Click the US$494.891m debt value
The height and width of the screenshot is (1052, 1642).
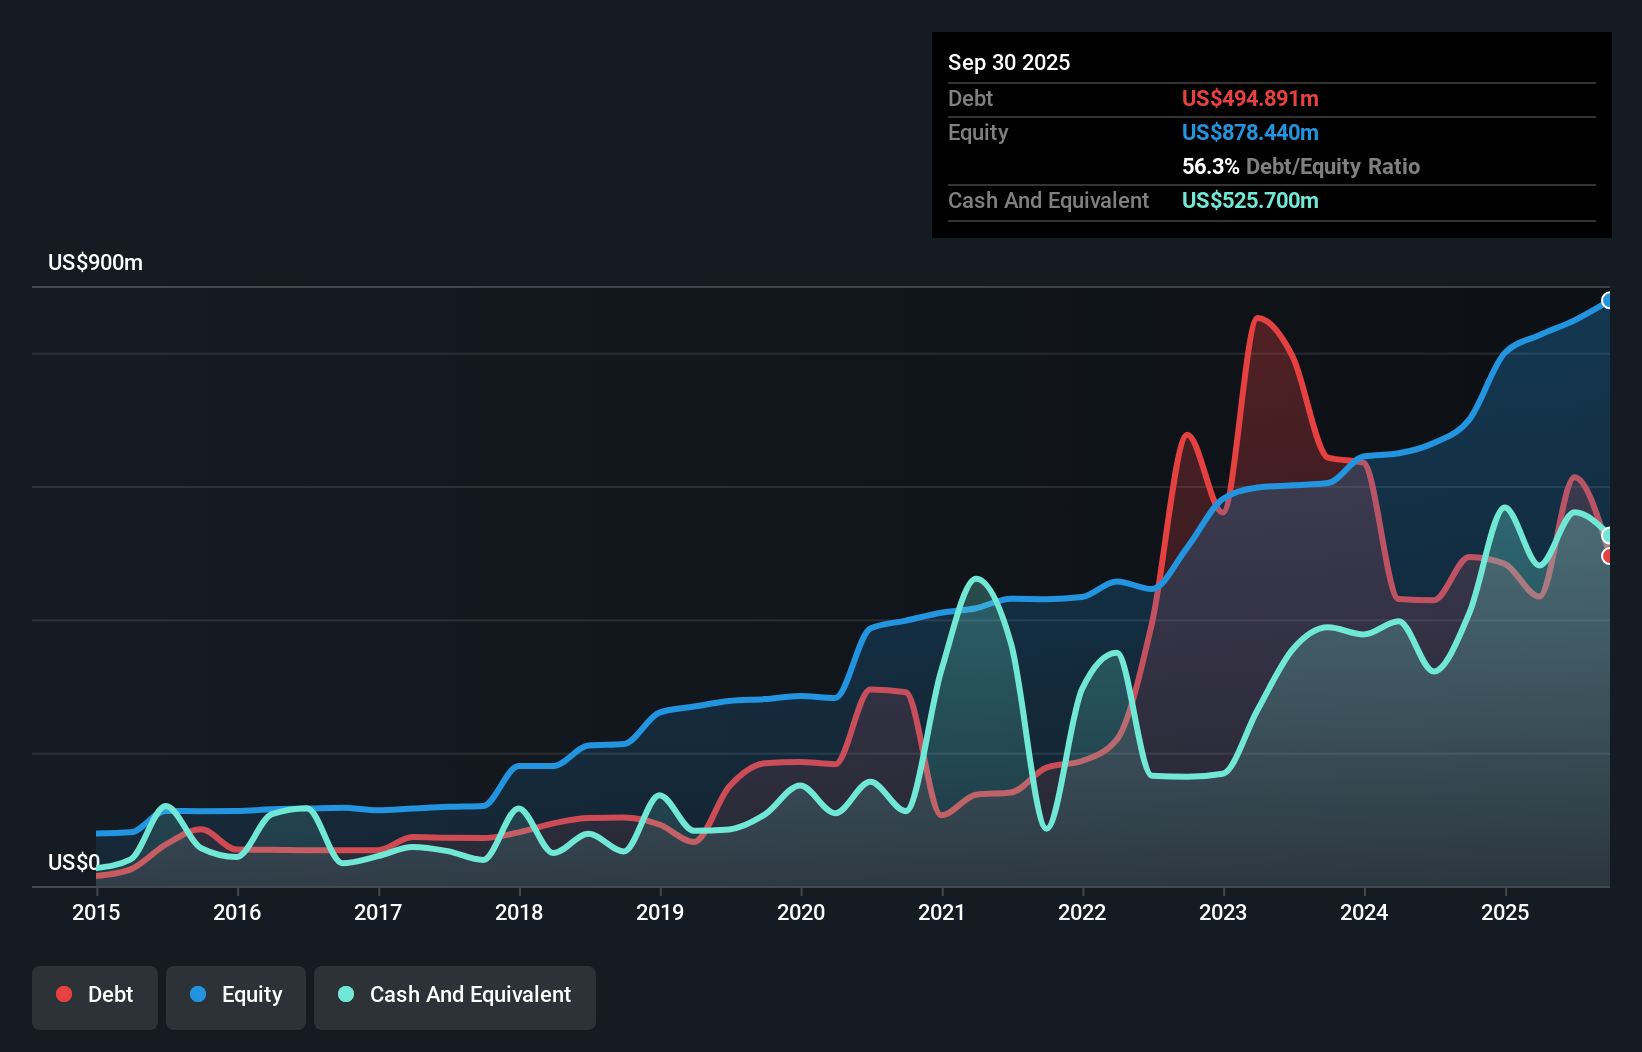(x=1250, y=98)
